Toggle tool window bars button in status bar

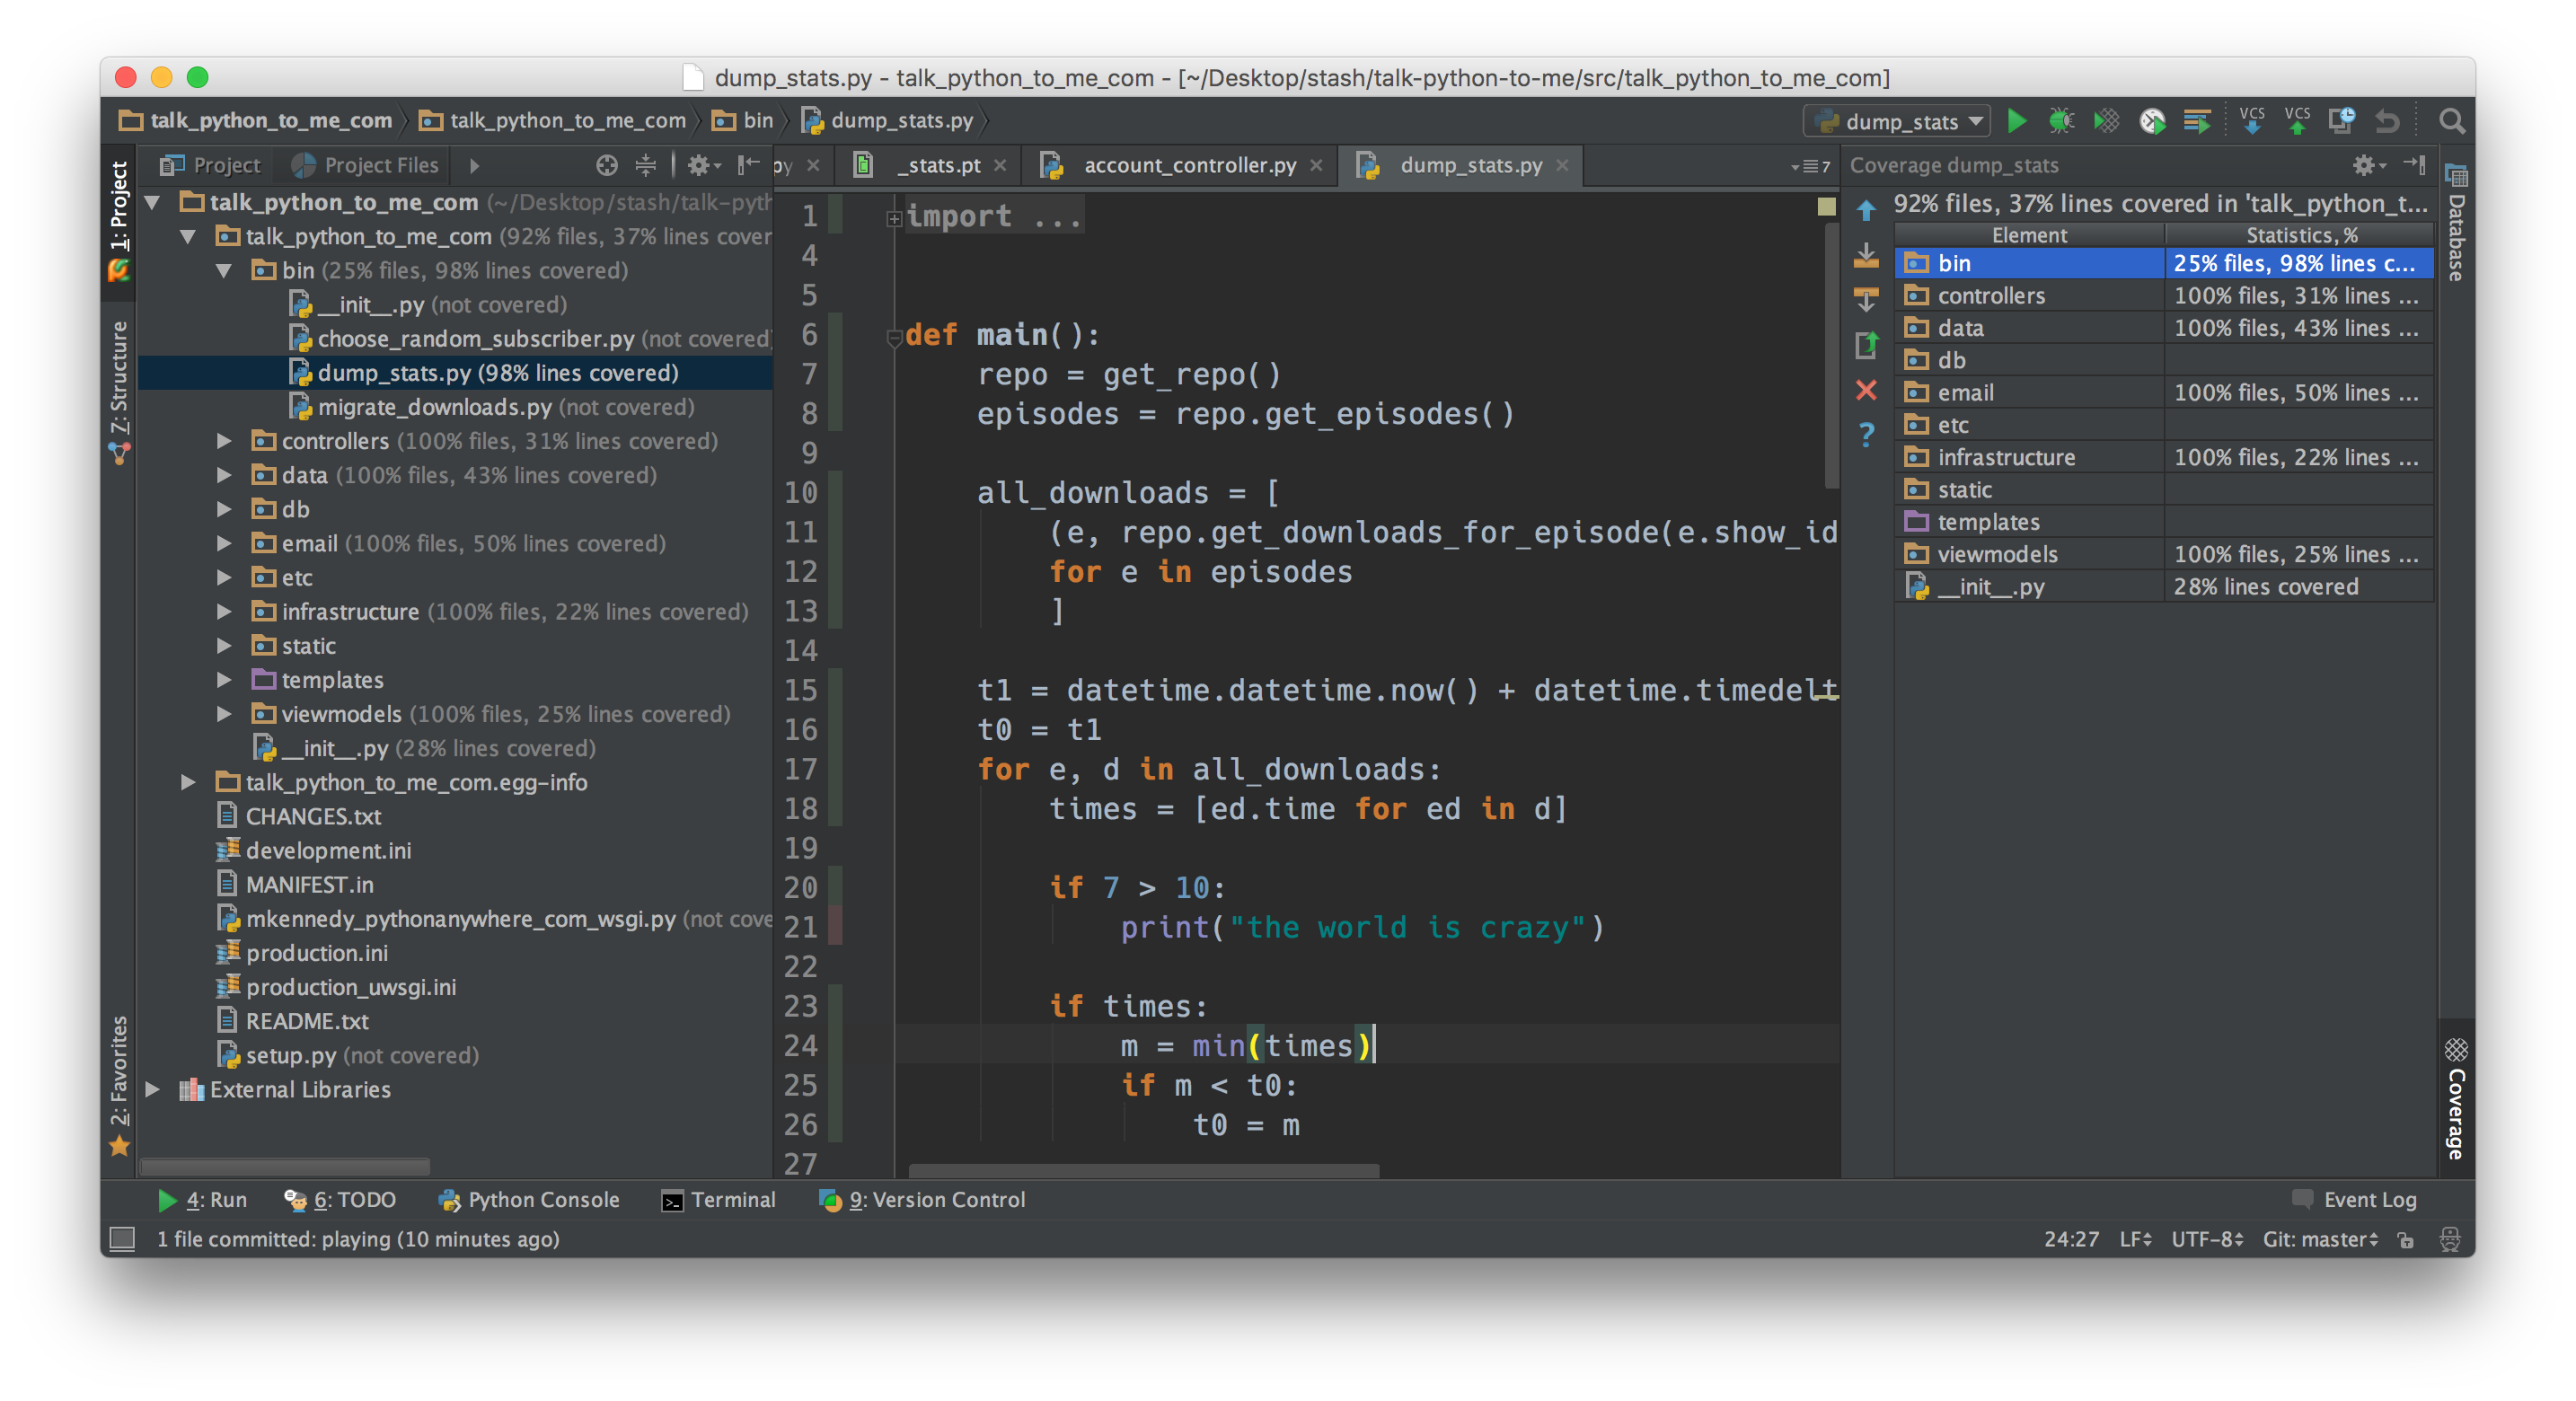click(122, 1239)
